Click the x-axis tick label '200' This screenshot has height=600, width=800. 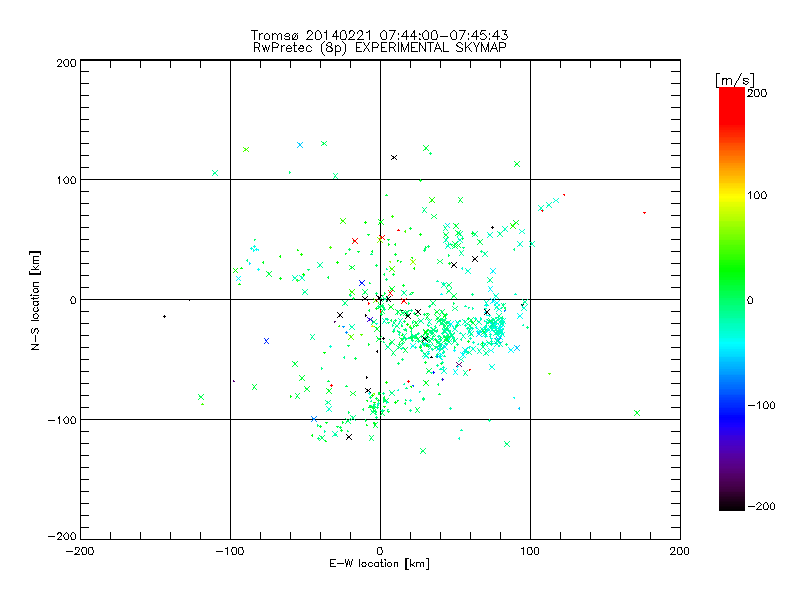[680, 552]
